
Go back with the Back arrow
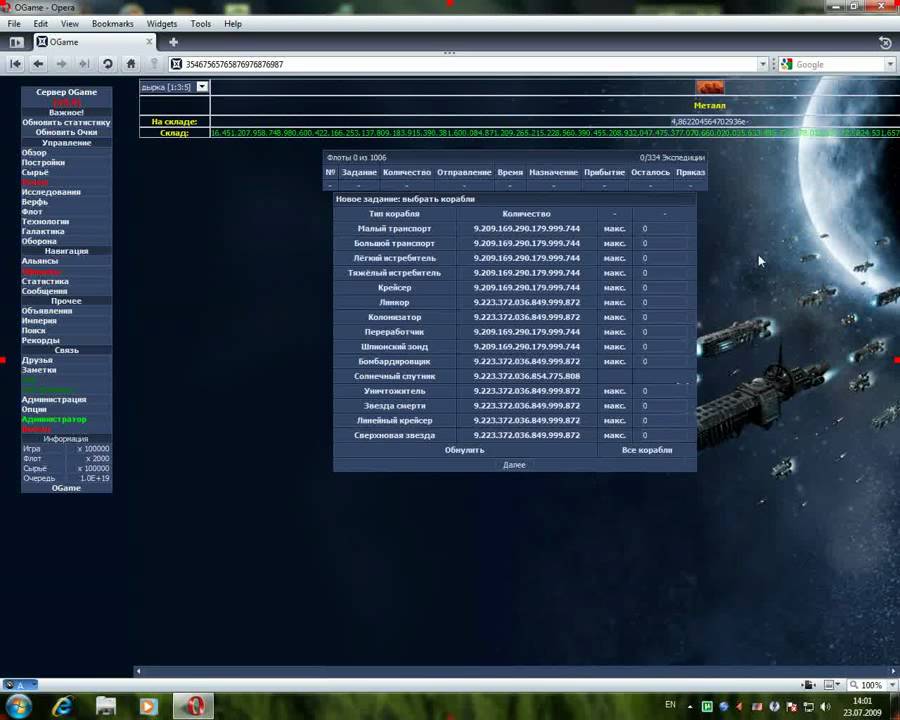[38, 64]
